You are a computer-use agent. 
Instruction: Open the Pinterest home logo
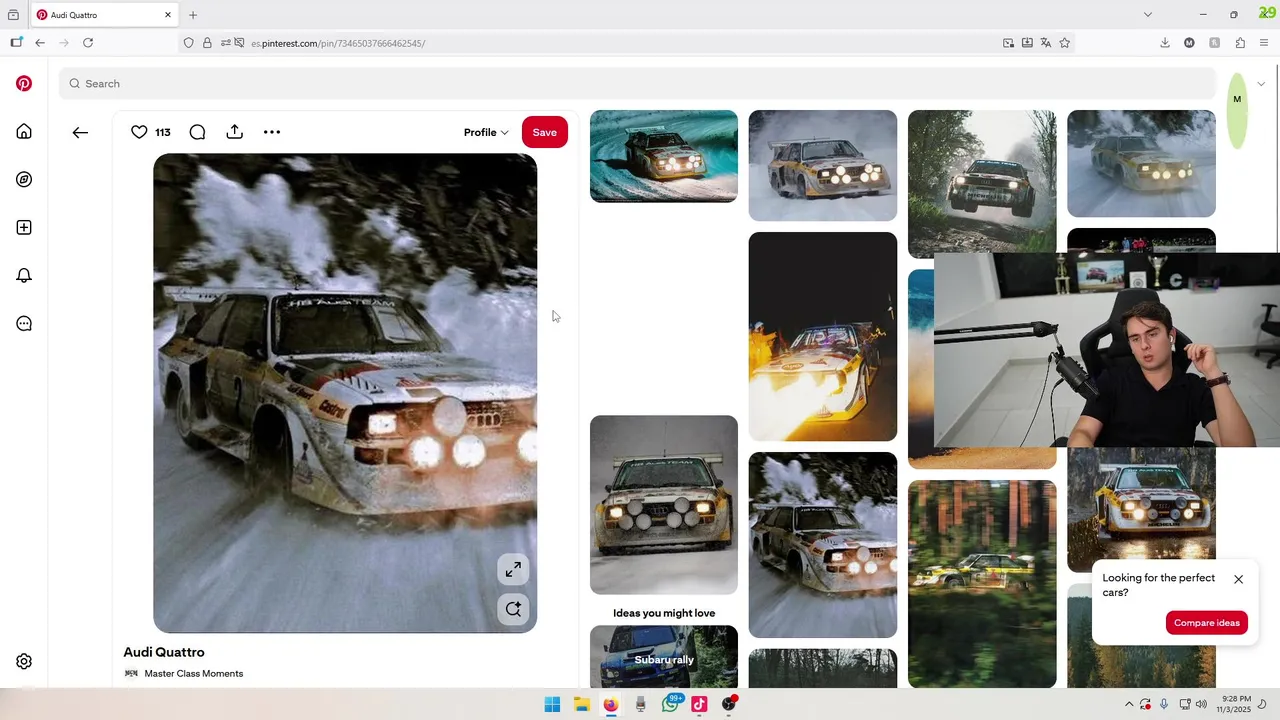[x=24, y=84]
